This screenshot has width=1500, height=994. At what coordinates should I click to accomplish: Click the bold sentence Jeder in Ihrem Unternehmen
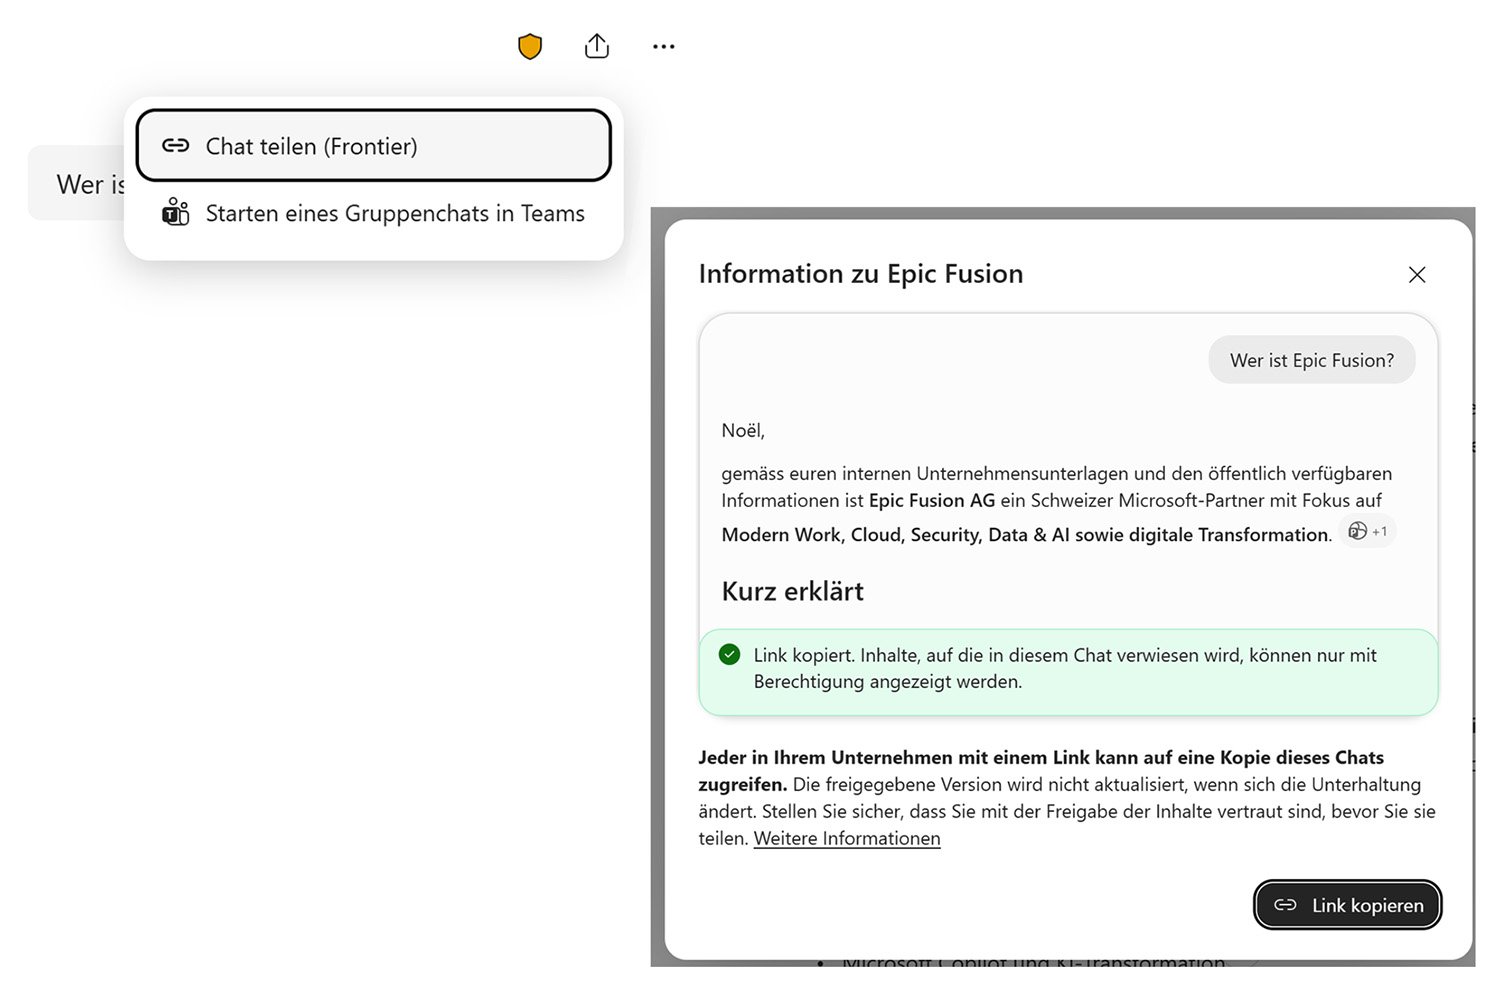pyautogui.click(x=1041, y=770)
